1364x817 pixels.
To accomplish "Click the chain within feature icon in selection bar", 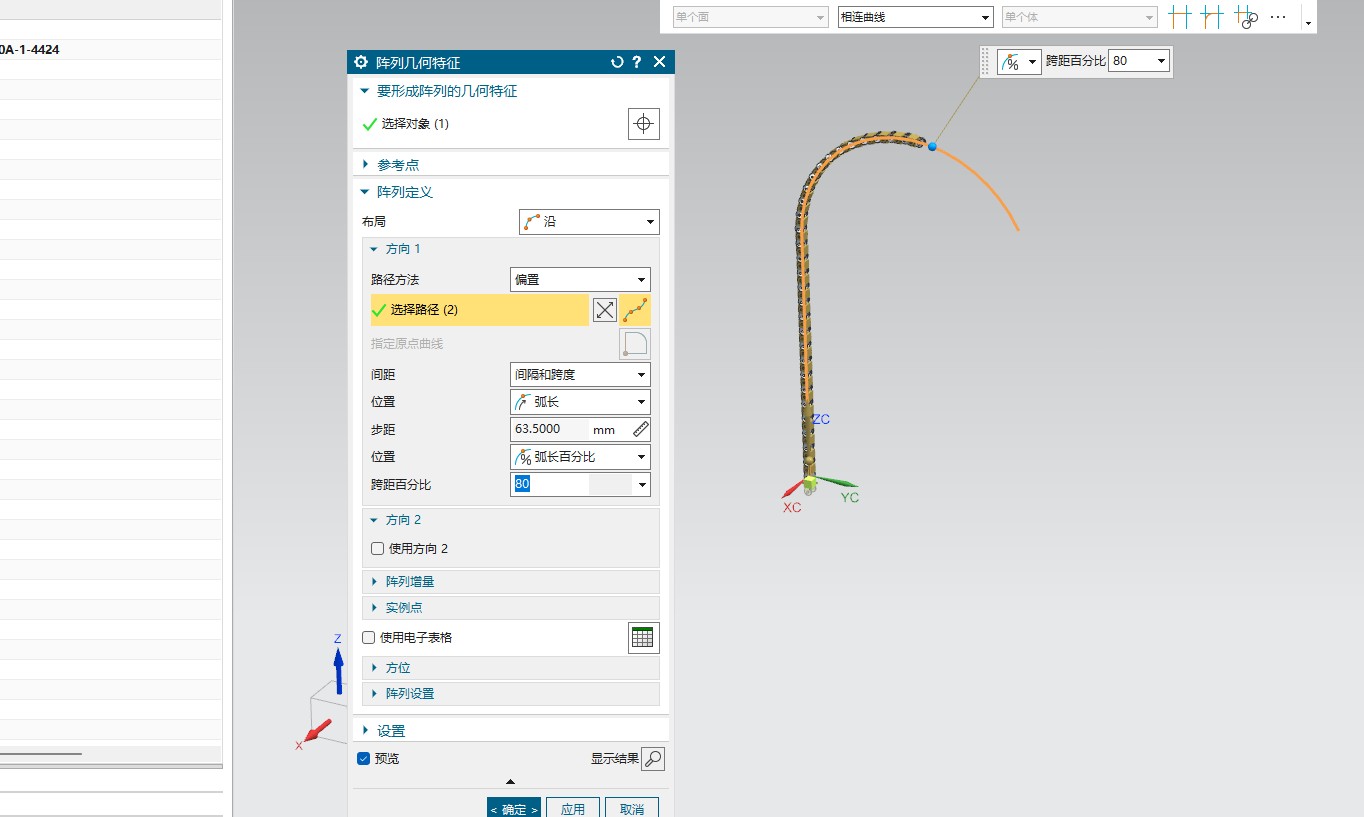I will tap(1245, 16).
